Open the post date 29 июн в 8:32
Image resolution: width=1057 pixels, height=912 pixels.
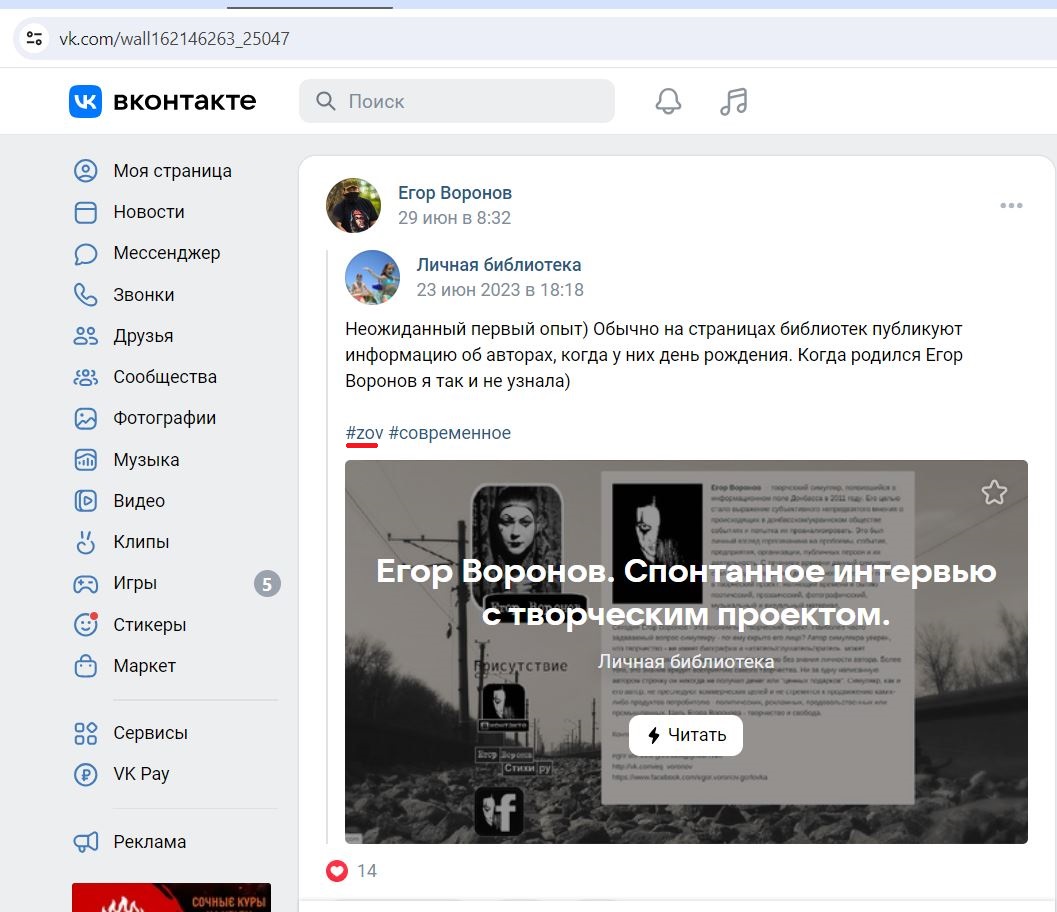coord(454,218)
